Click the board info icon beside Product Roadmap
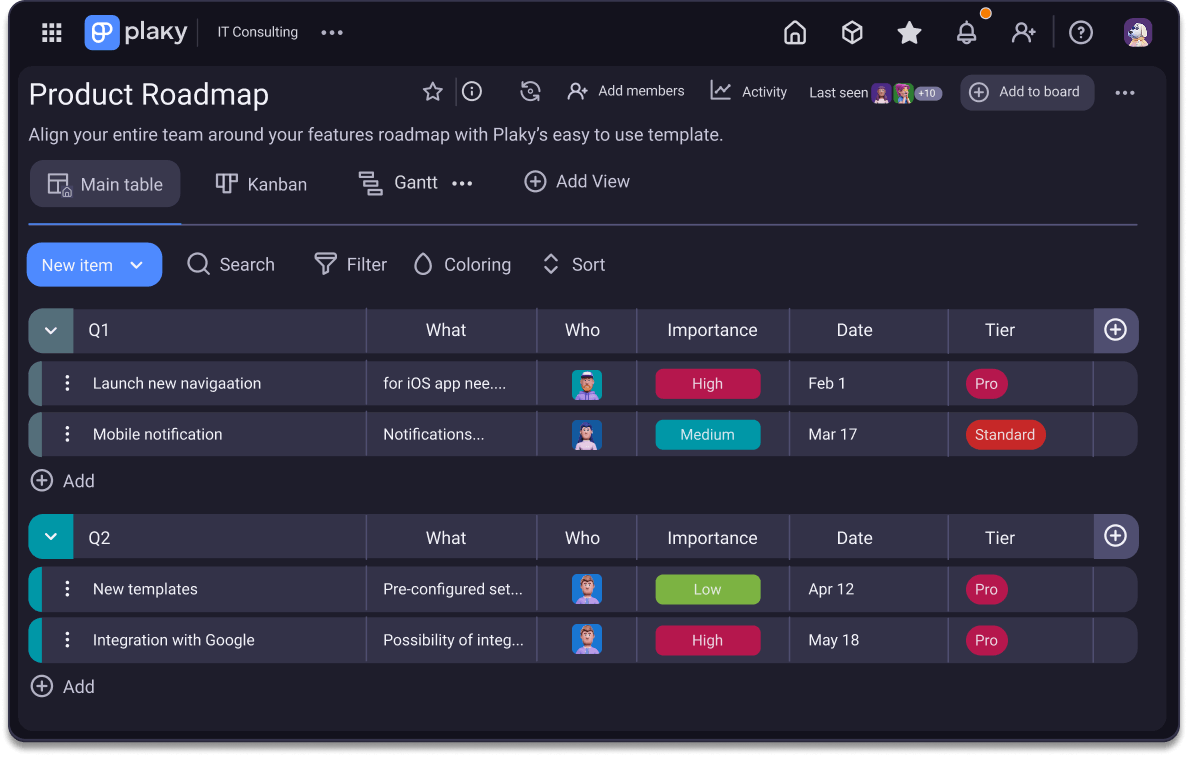This screenshot has height=757, width=1187. (471, 91)
